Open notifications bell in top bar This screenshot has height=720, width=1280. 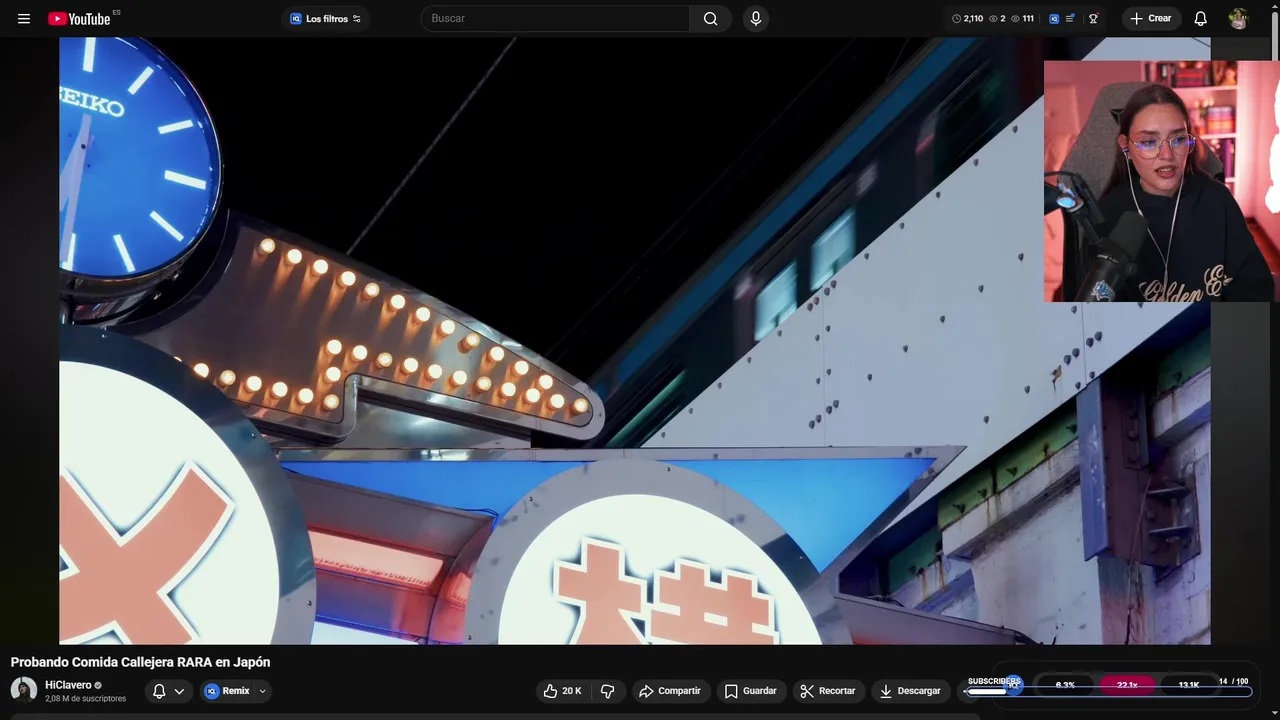point(1200,19)
